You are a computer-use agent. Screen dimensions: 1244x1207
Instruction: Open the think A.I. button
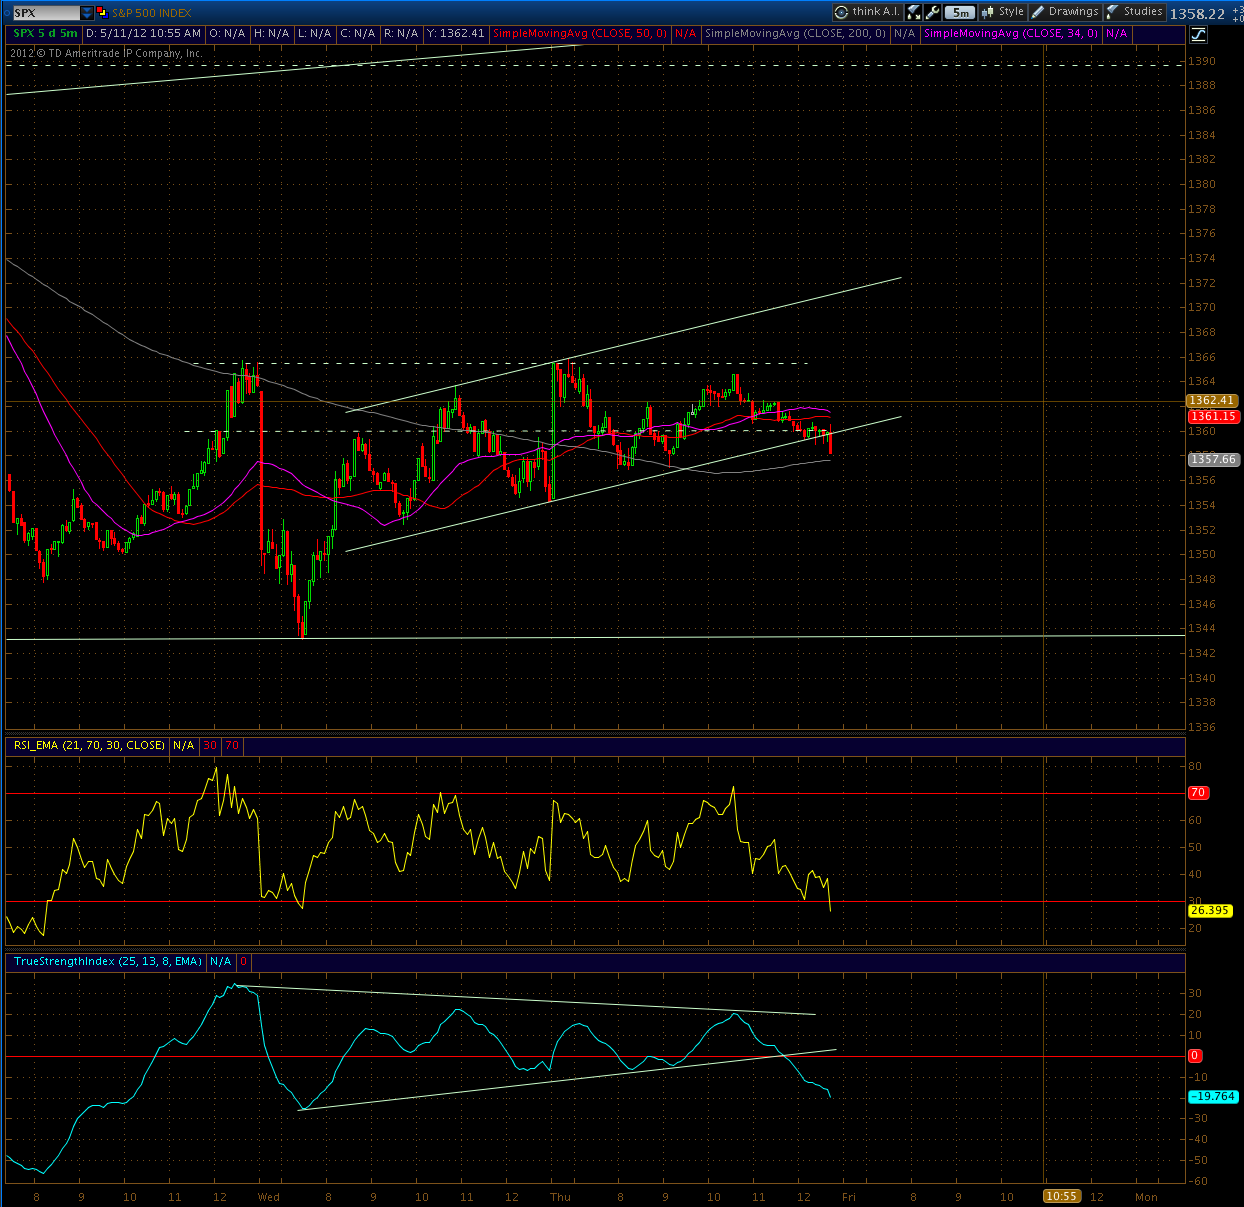click(x=867, y=12)
